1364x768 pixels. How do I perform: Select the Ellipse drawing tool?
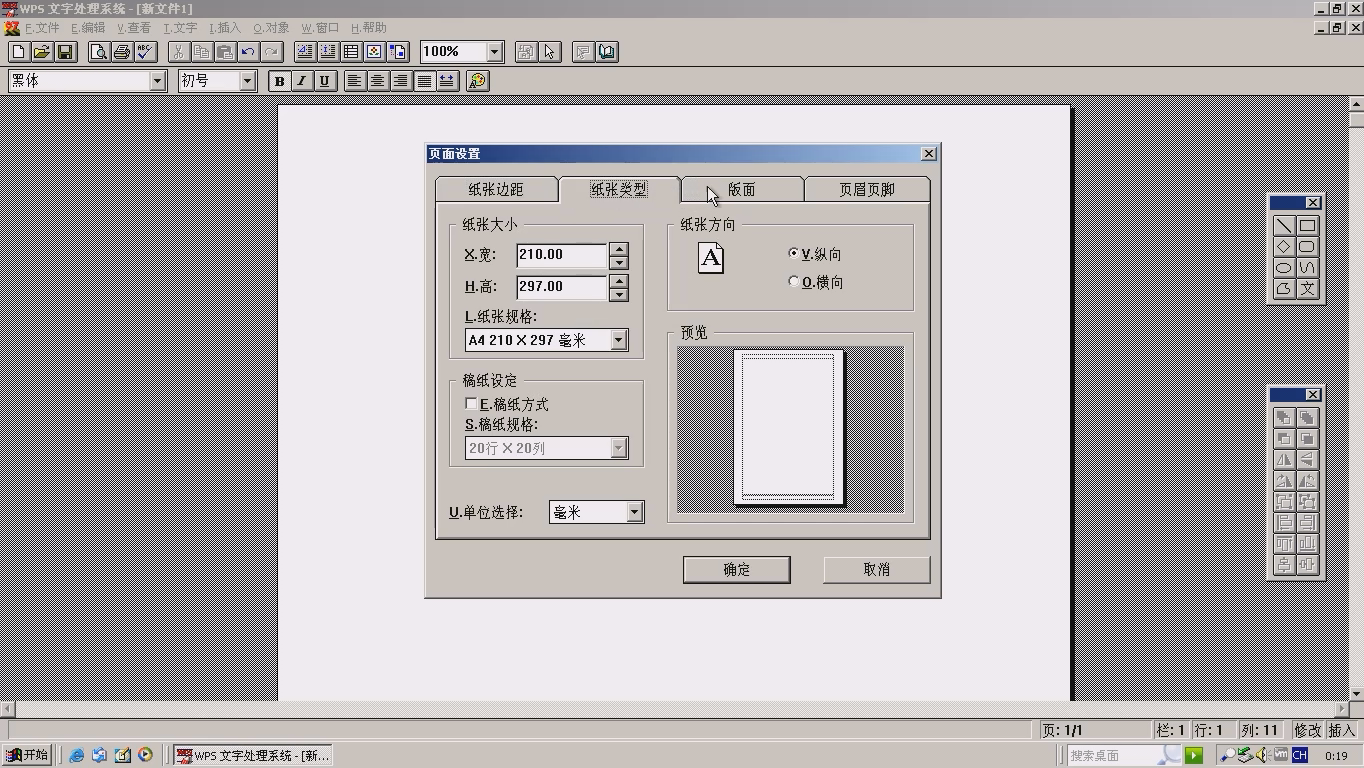point(1284,268)
